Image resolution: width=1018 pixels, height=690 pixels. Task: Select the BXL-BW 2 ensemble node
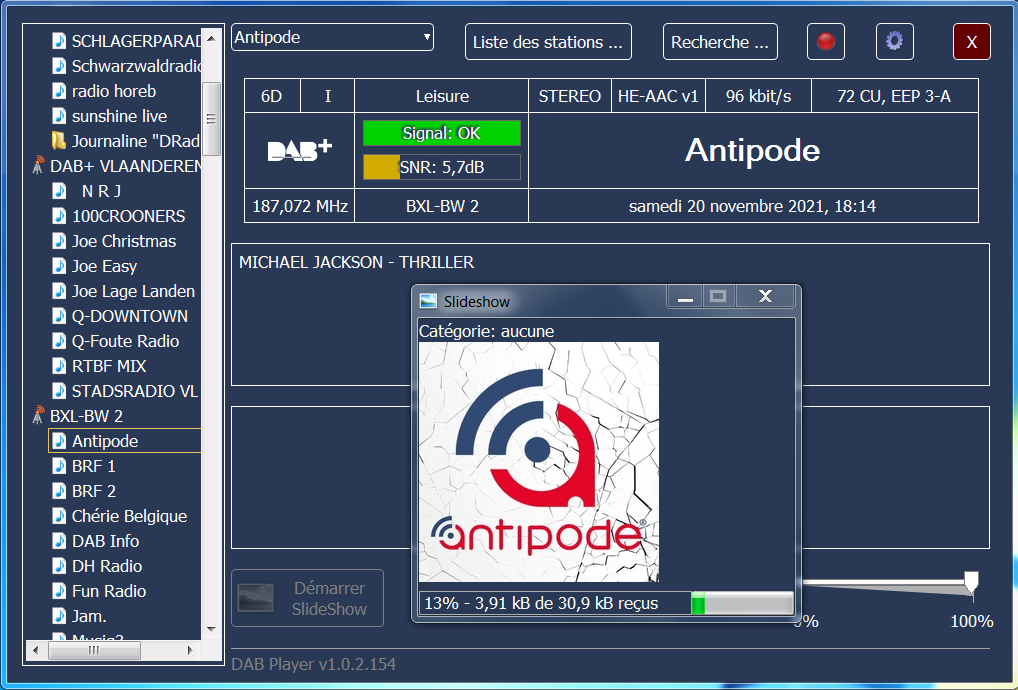pos(86,416)
